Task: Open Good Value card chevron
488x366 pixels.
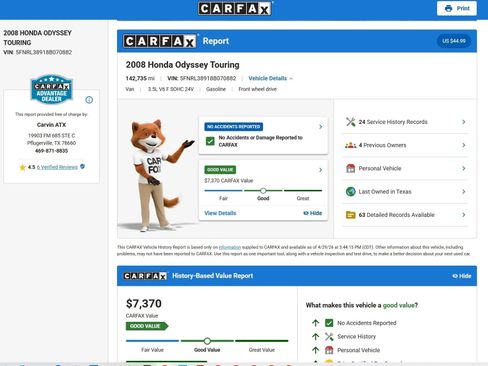Action: pos(320,170)
